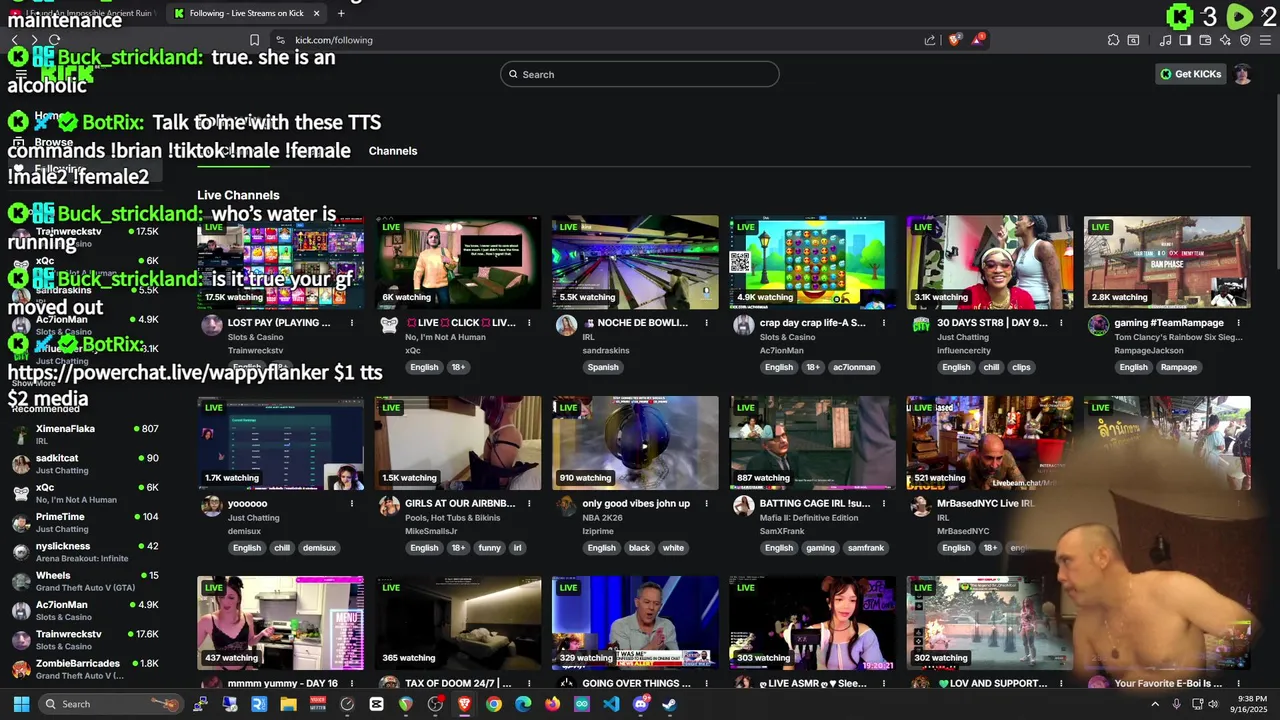Open Visual Studio Code from the taskbar
This screenshot has height=720, width=1280.
tap(611, 704)
